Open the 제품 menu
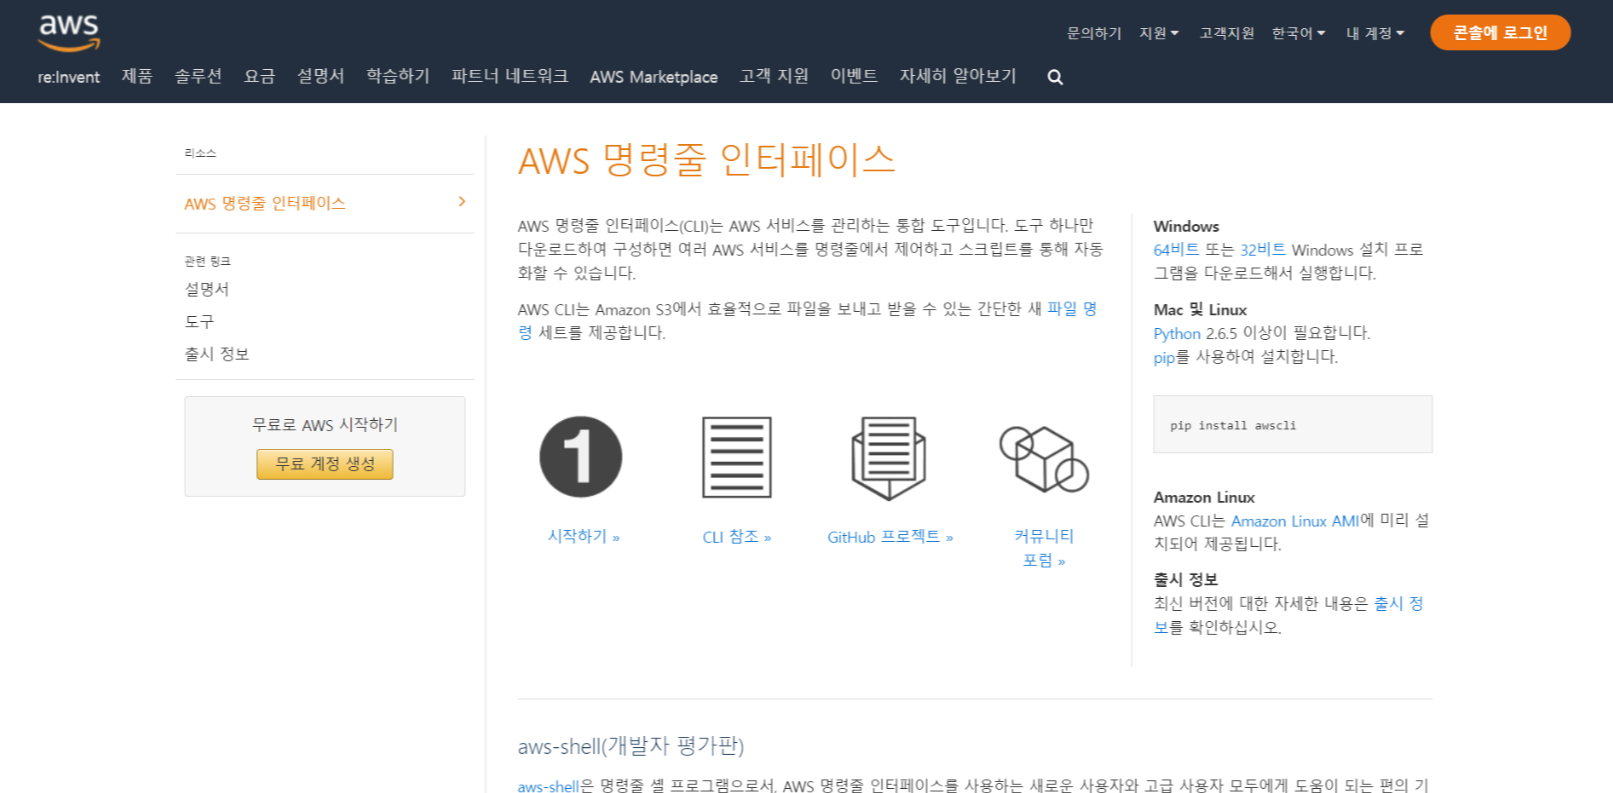 137,76
